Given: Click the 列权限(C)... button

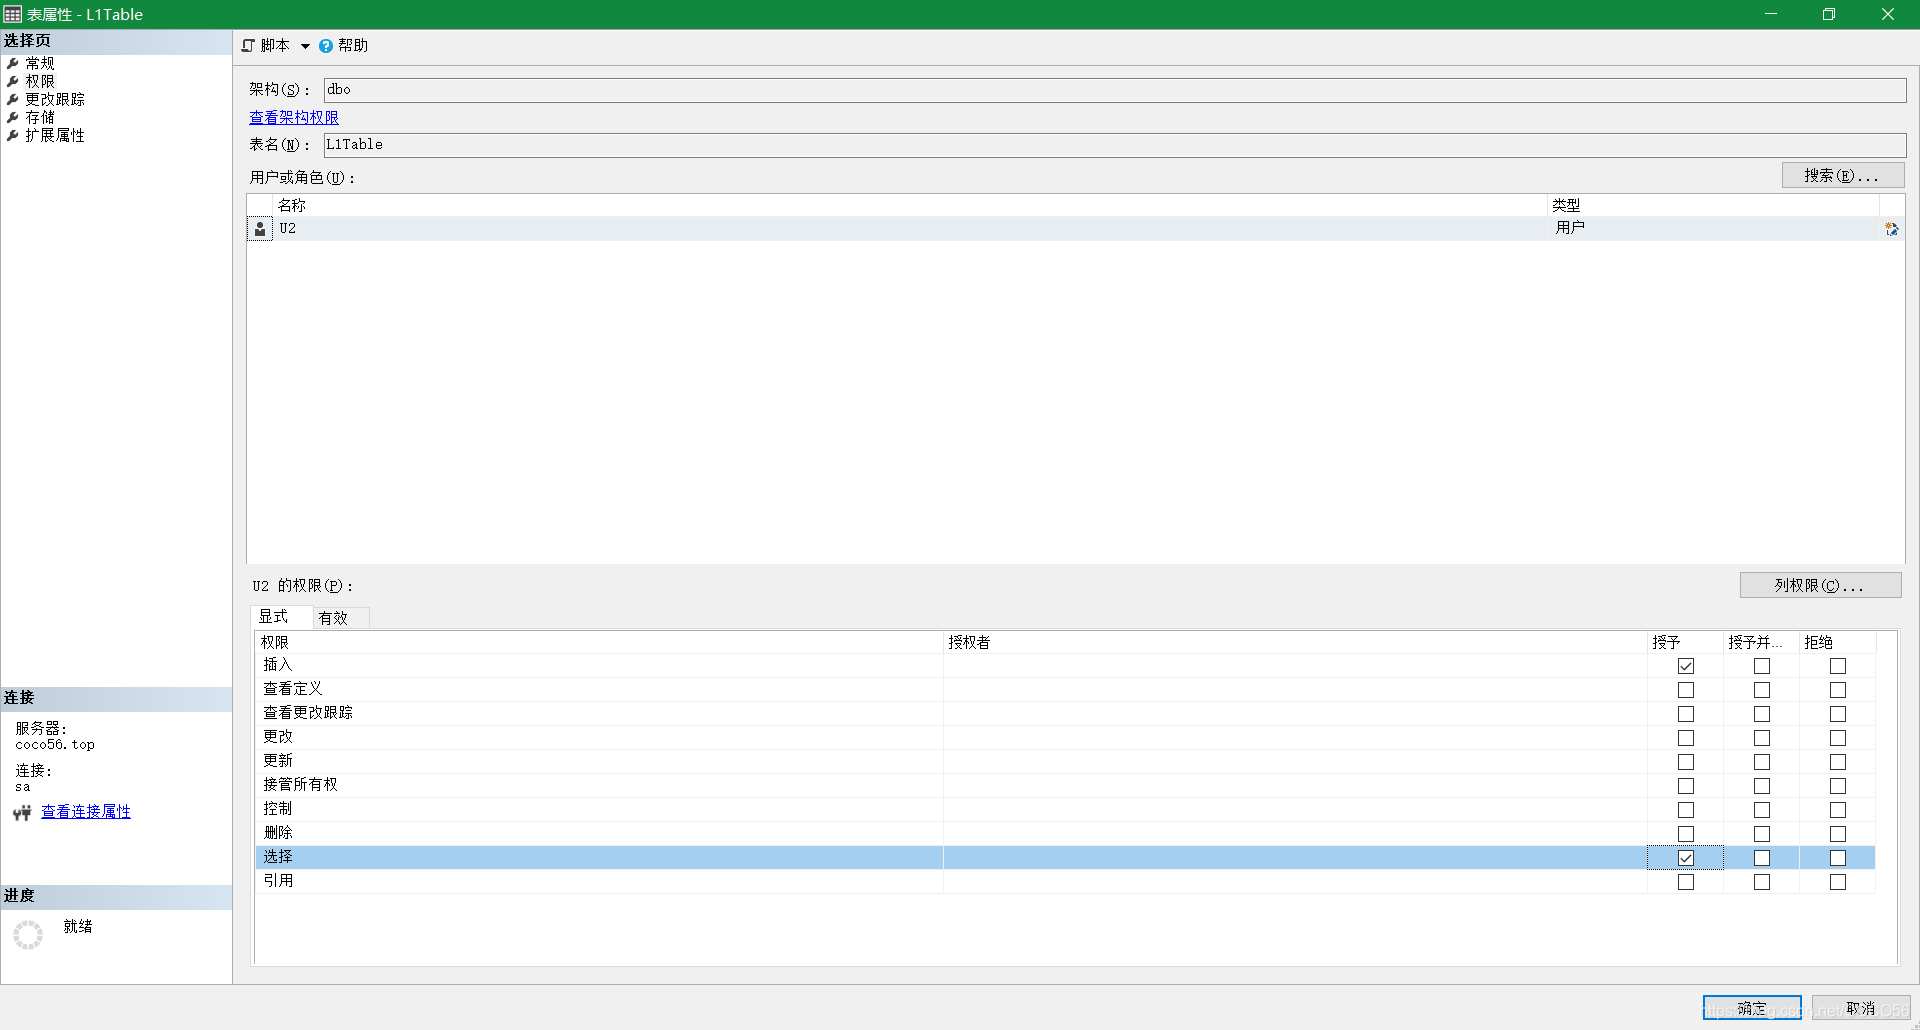Looking at the screenshot, I should pyautogui.click(x=1820, y=585).
